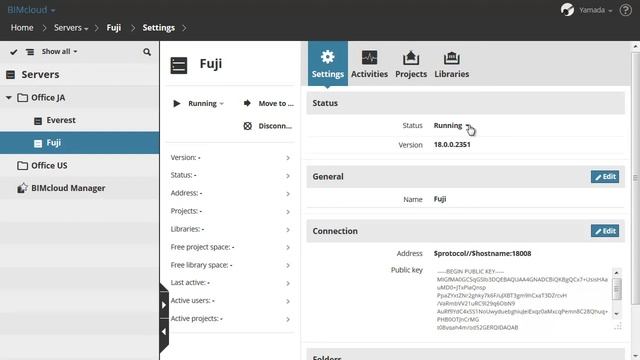Switch to the Settings tab
Screen dimensions: 640x360
pyautogui.click(x=328, y=64)
